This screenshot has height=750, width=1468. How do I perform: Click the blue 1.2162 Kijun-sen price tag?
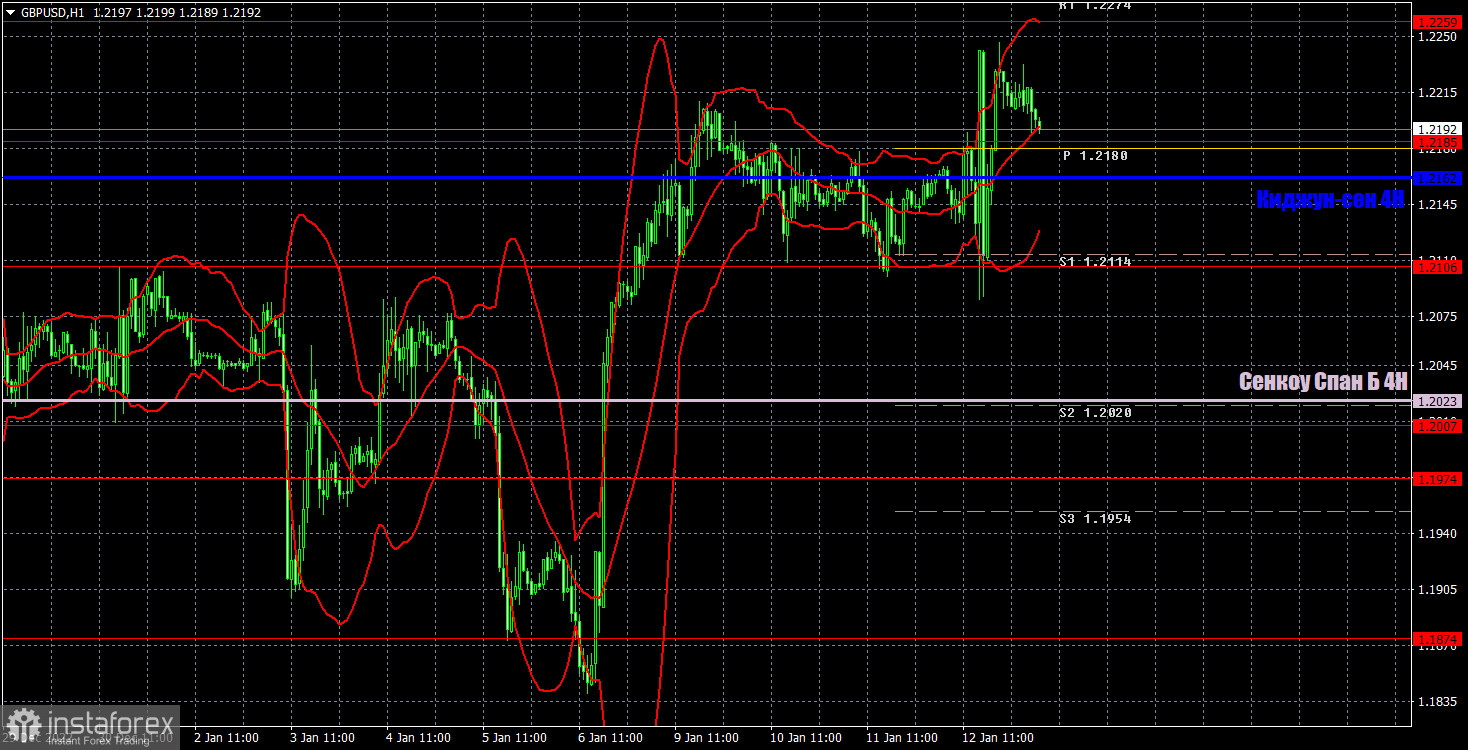click(x=1438, y=178)
